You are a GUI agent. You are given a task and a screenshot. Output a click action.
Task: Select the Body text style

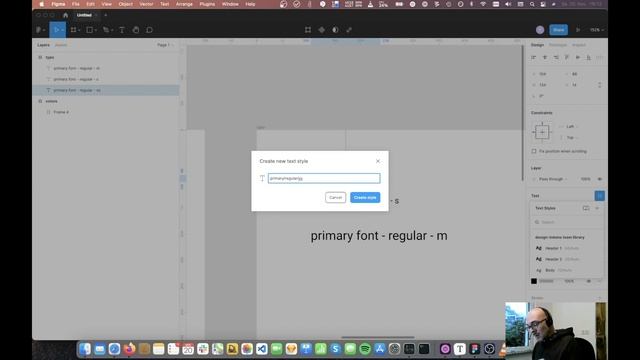[x=567, y=270]
